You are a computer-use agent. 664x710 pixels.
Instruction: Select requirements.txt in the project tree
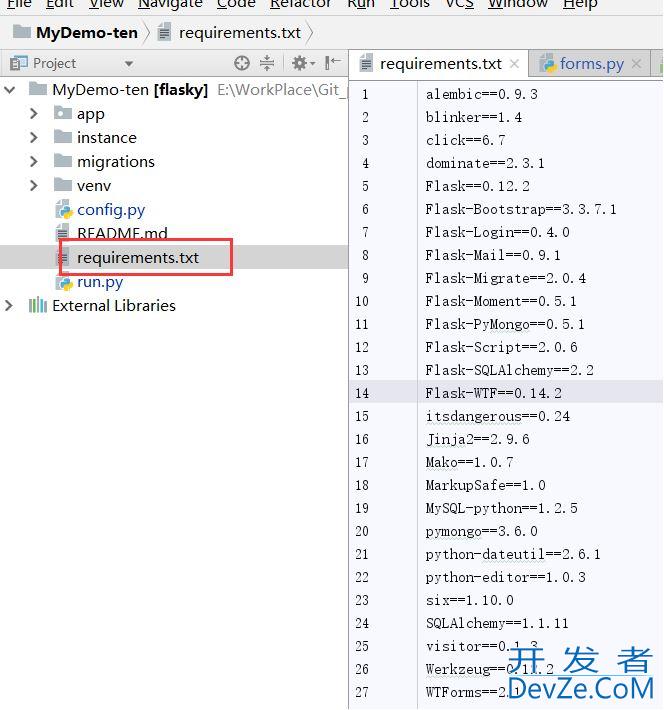[138, 258]
